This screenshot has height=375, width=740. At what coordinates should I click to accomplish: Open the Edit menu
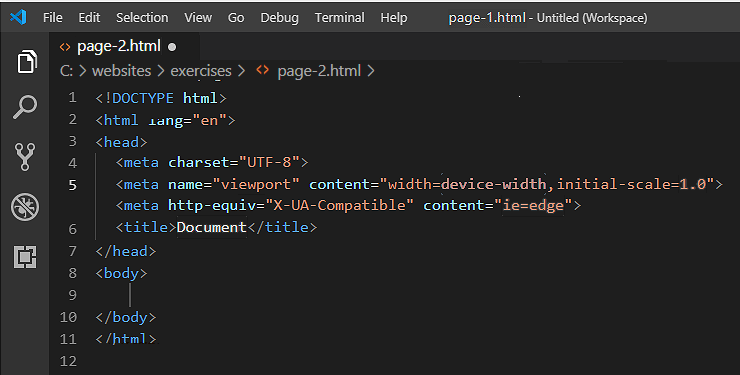tap(89, 18)
